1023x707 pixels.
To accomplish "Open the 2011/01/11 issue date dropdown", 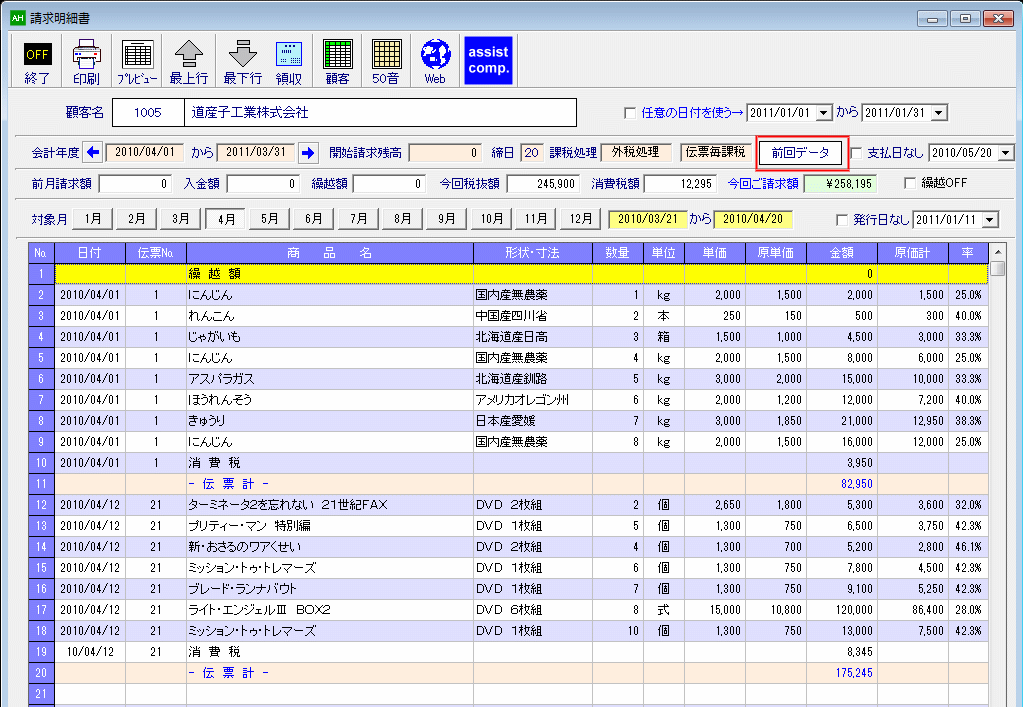I will point(990,220).
